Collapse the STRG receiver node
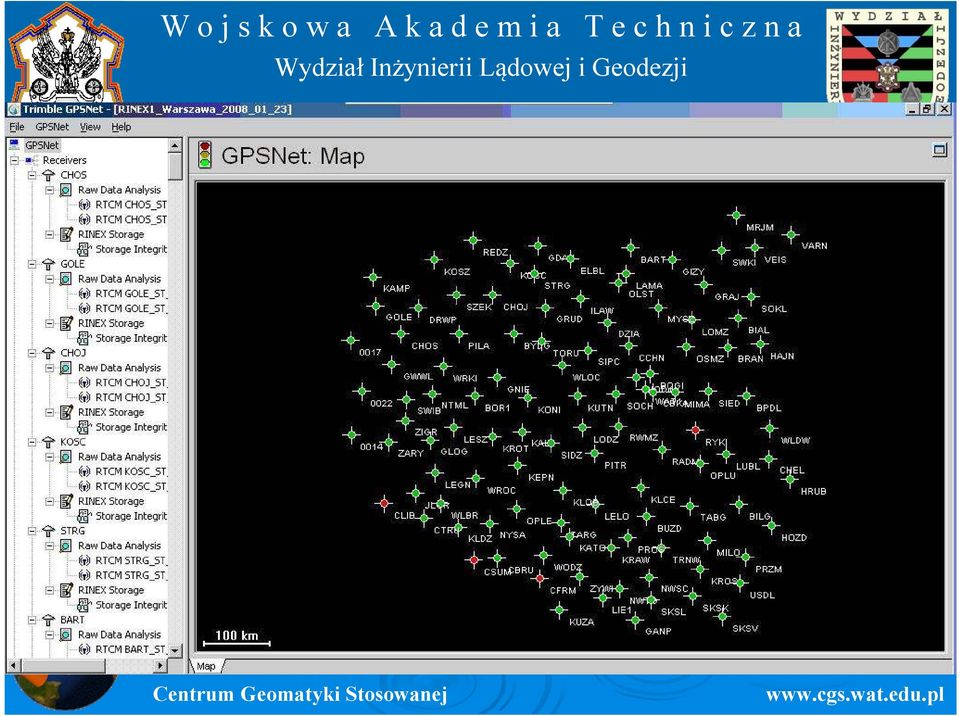The width and height of the screenshot is (960, 716). pos(32,530)
